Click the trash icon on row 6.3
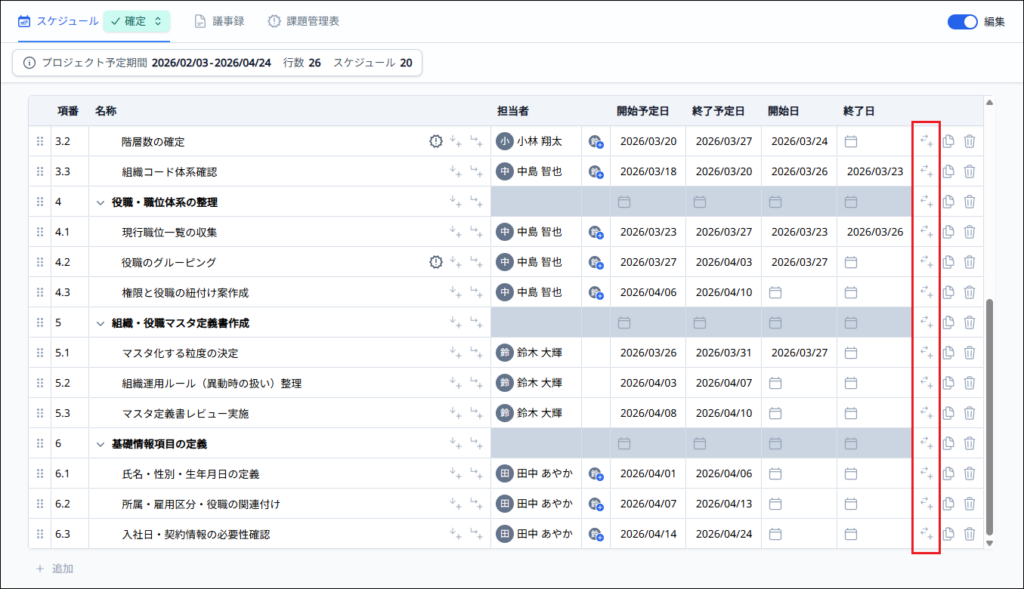 pos(969,534)
